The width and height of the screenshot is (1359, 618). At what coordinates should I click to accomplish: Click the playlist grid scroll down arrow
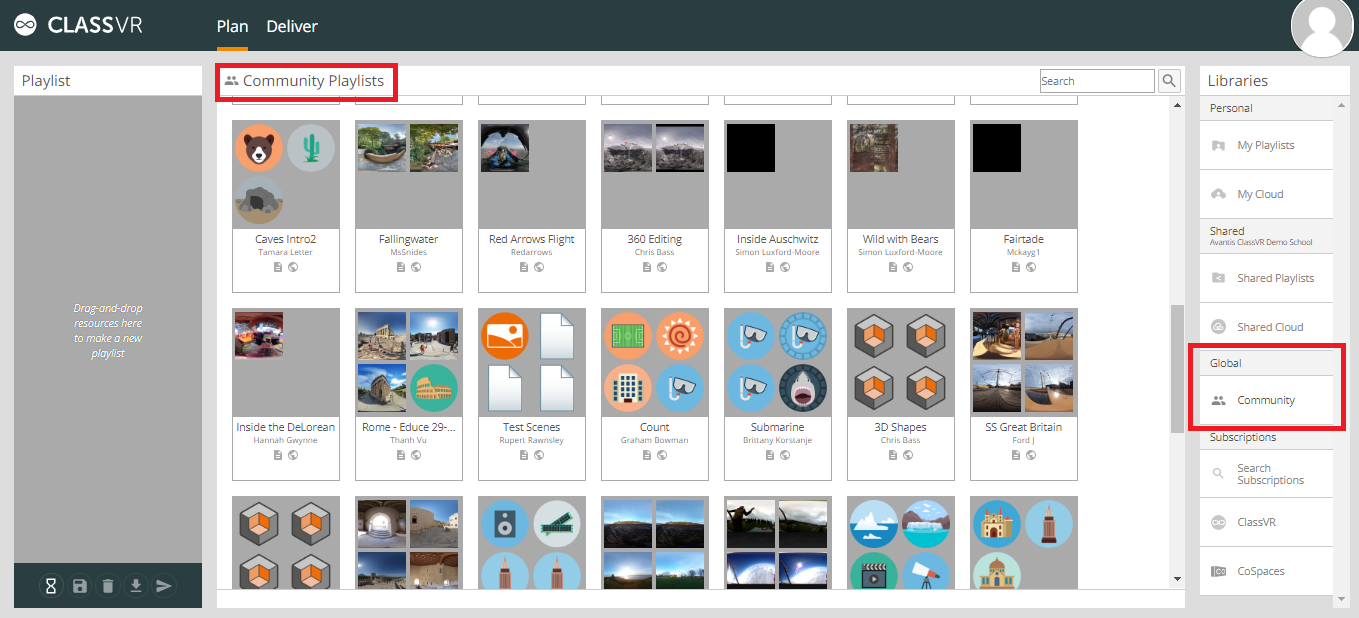[1177, 579]
